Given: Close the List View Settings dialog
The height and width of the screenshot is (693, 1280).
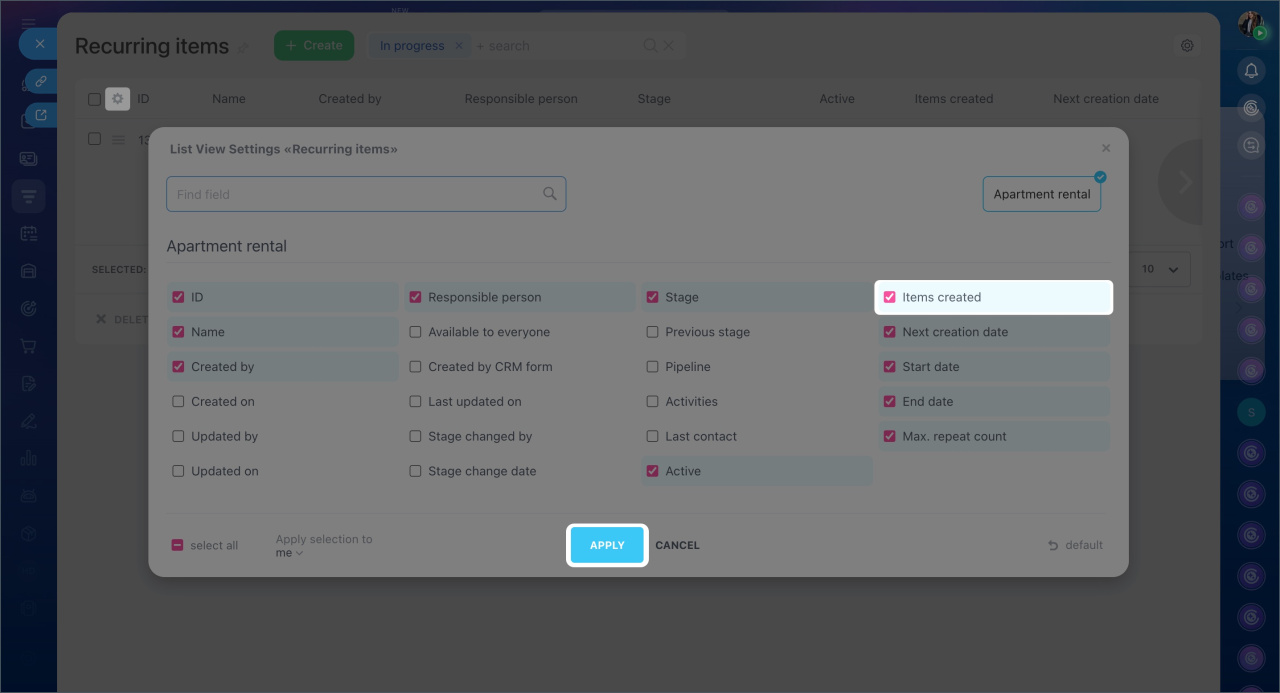Looking at the screenshot, I should [x=1106, y=148].
